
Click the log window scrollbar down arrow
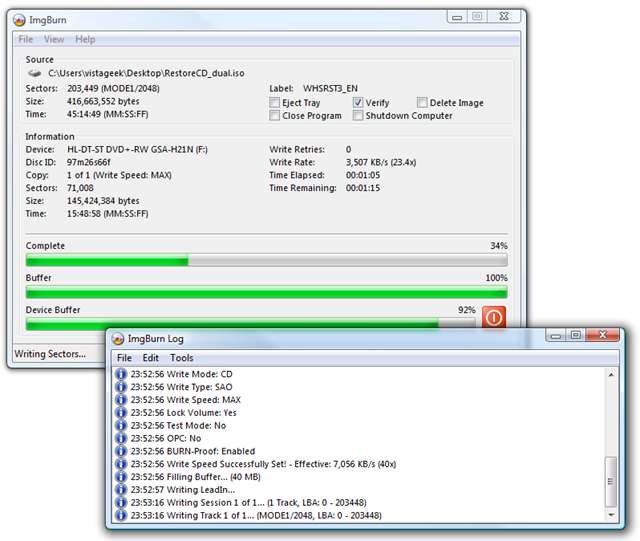(611, 515)
